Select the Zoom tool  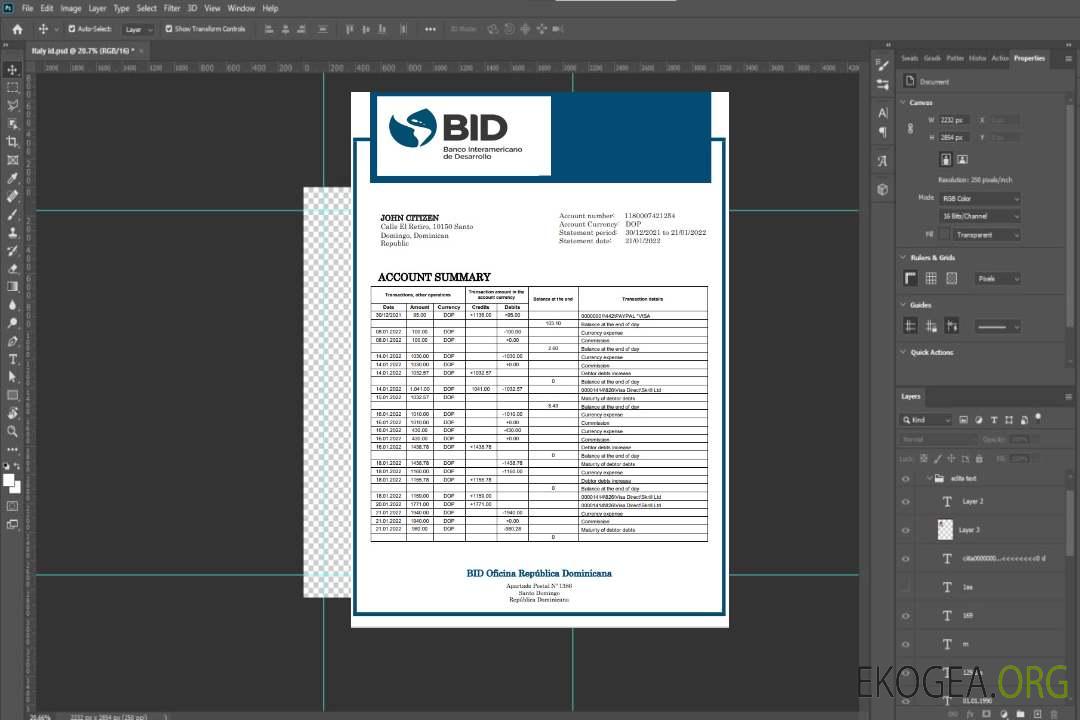[12, 431]
